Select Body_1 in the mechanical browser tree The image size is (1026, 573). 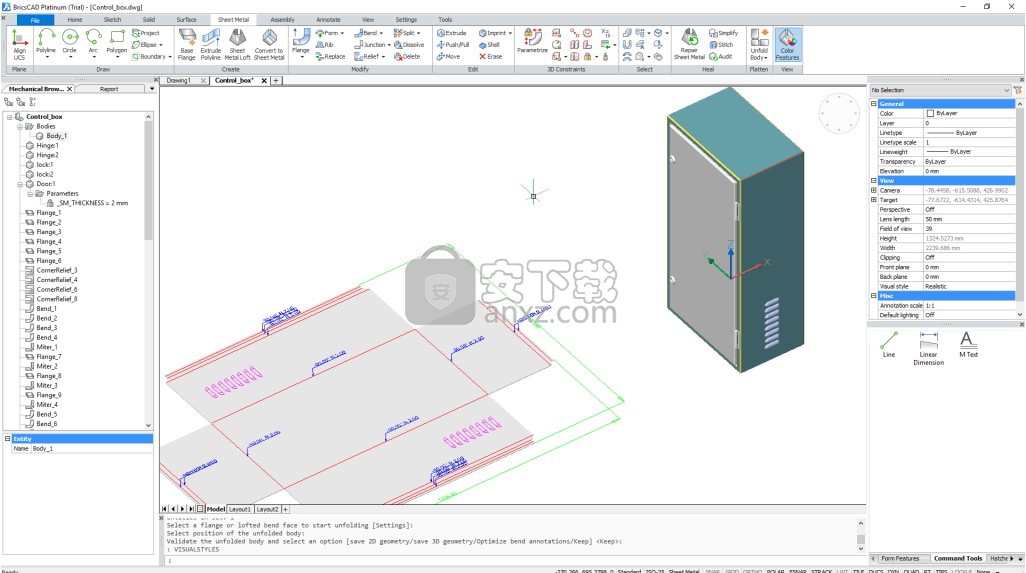[x=56, y=136]
